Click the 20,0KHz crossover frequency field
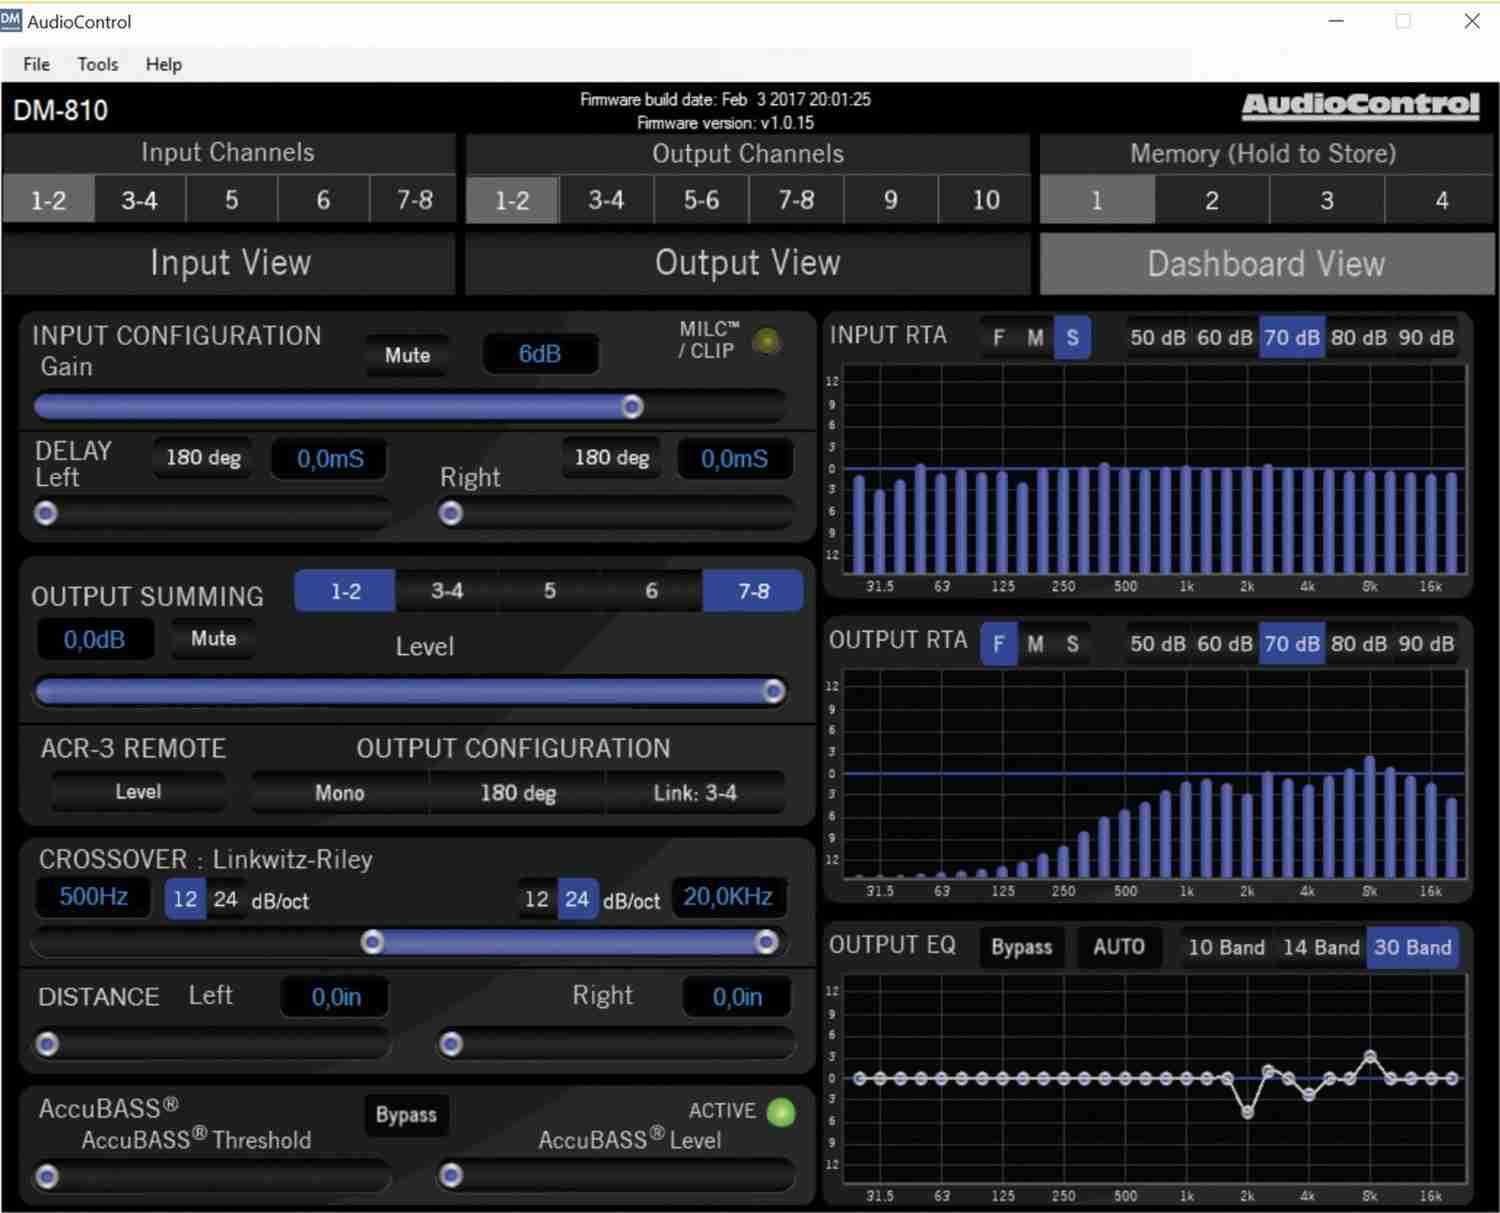The height and width of the screenshot is (1213, 1500). pyautogui.click(x=727, y=897)
